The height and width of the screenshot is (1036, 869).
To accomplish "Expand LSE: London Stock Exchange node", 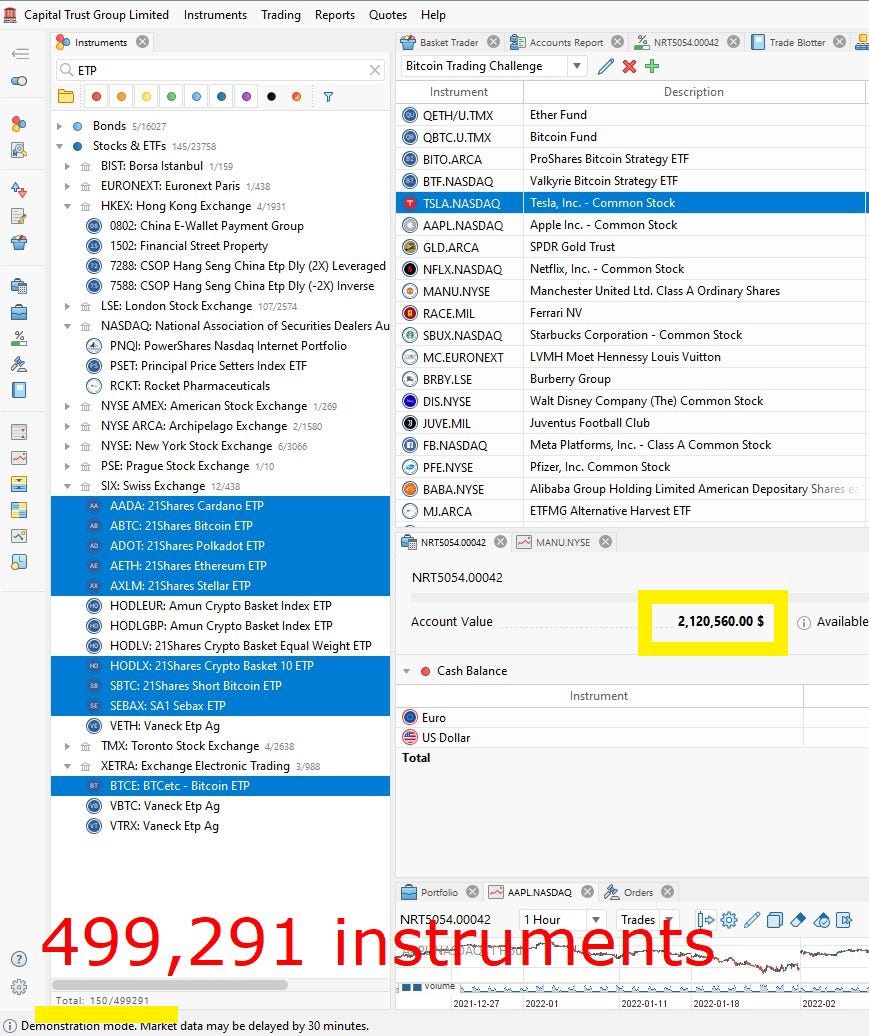I will [67, 306].
